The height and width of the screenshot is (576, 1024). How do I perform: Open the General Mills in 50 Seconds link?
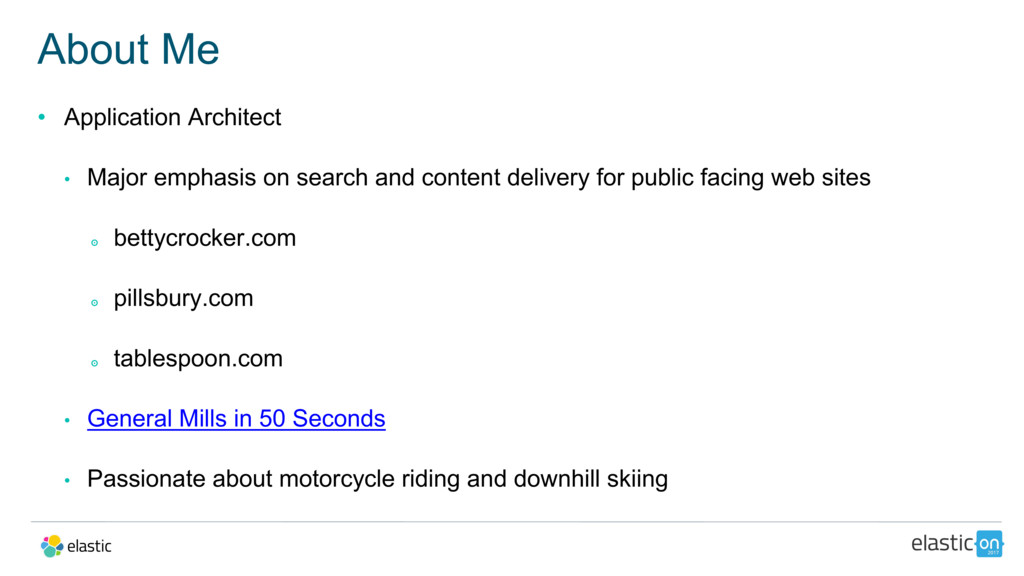(x=236, y=418)
